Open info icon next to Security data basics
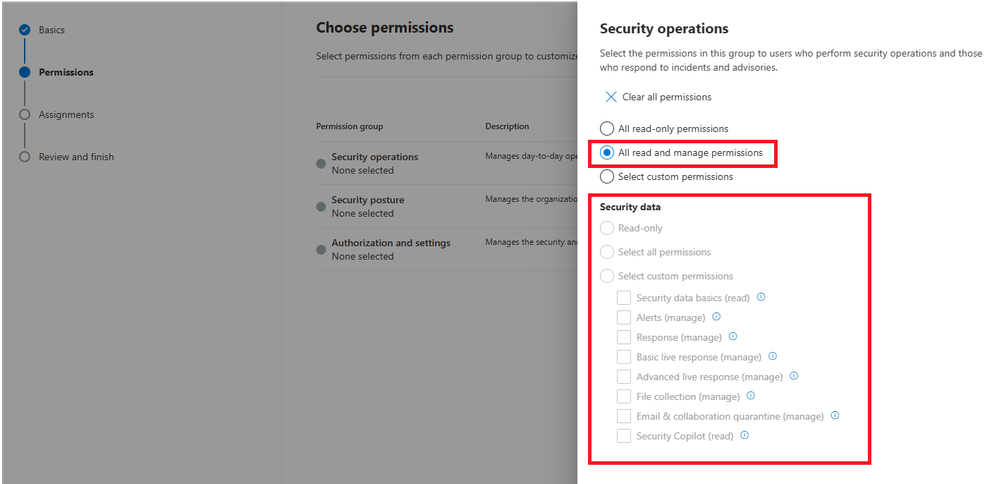The width and height of the screenshot is (999, 484). (x=761, y=297)
